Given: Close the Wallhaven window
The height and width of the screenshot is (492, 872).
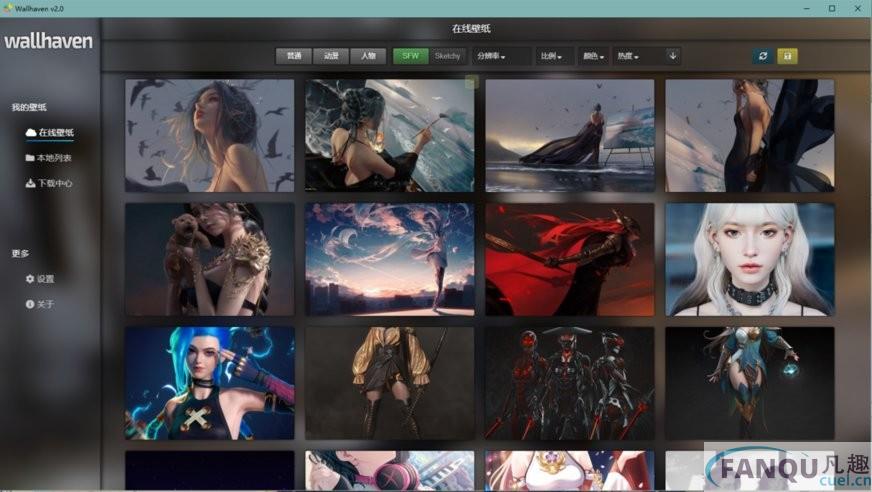Looking at the screenshot, I should tap(858, 8).
